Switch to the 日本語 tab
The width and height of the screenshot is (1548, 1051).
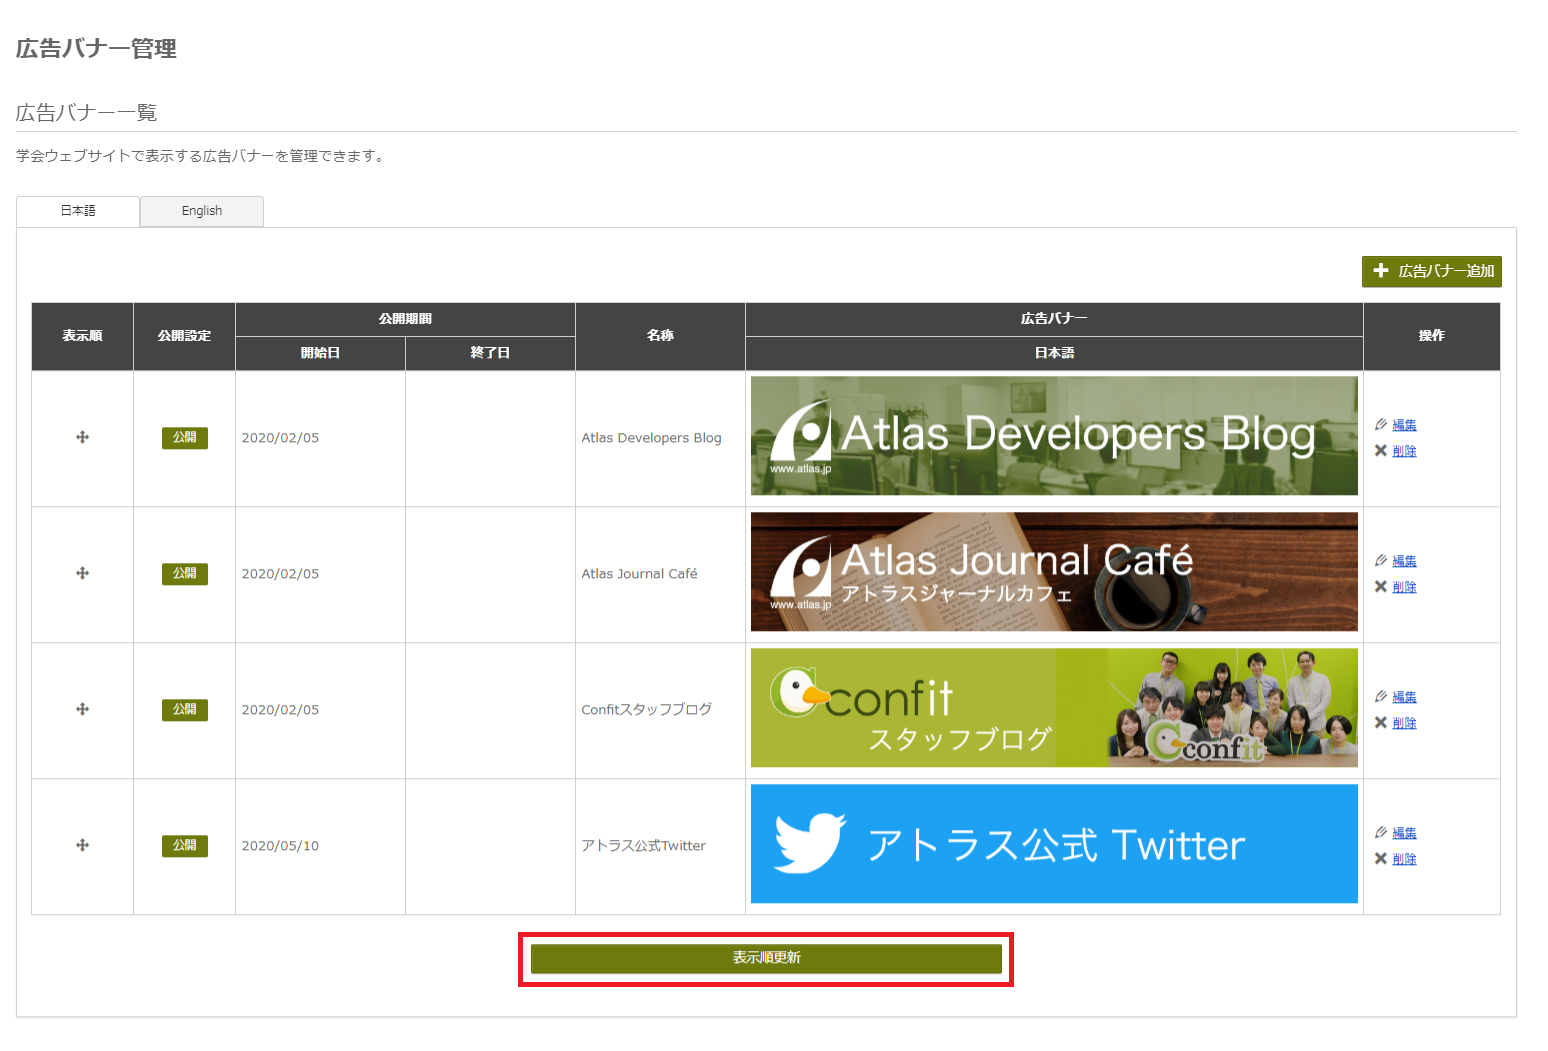pos(78,211)
